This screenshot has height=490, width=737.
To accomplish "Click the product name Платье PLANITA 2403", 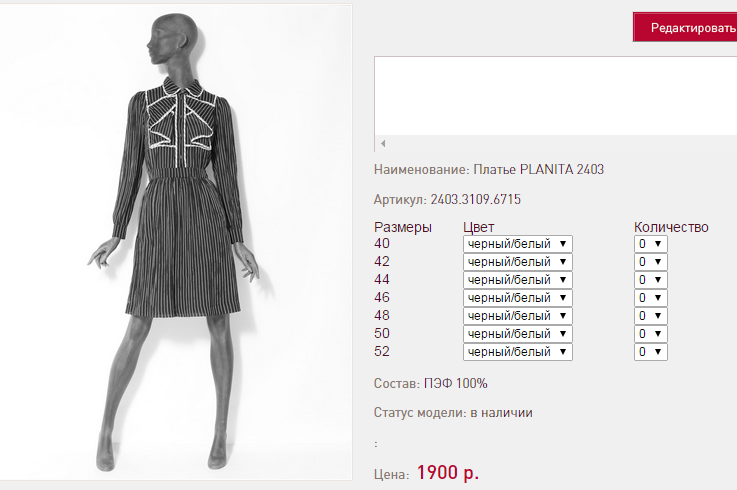I will (538, 169).
